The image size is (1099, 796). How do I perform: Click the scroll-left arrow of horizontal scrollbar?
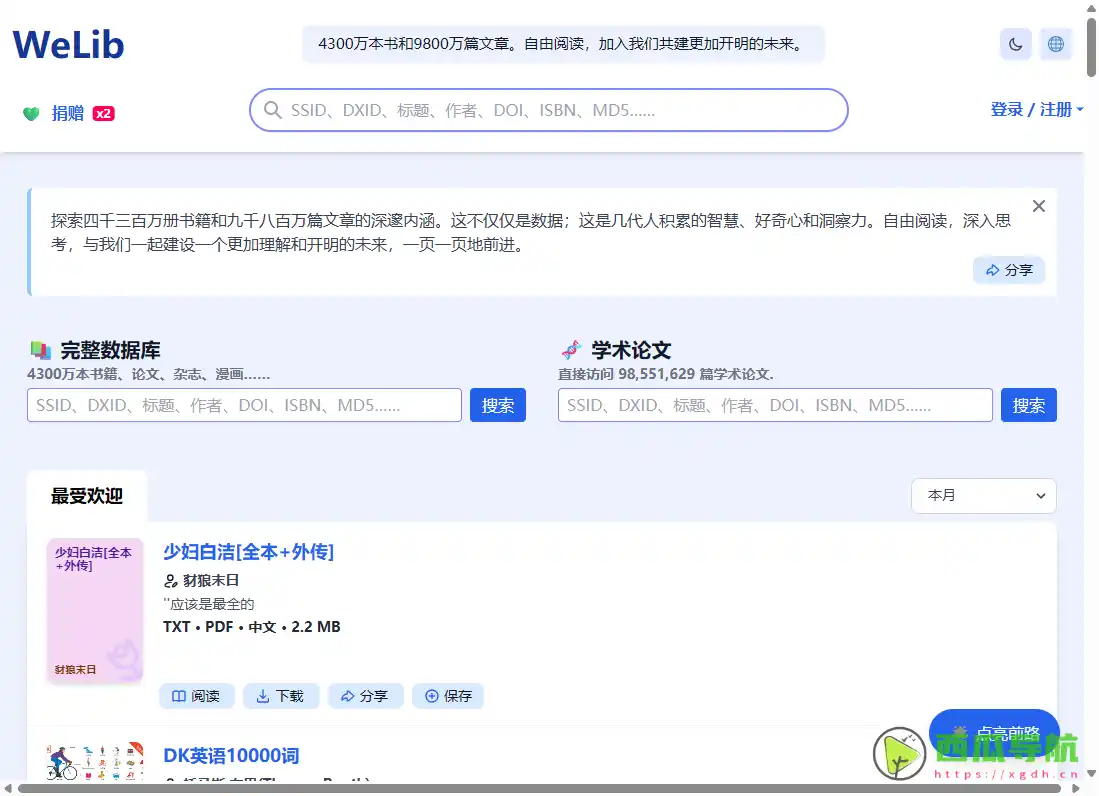click(x=8, y=789)
